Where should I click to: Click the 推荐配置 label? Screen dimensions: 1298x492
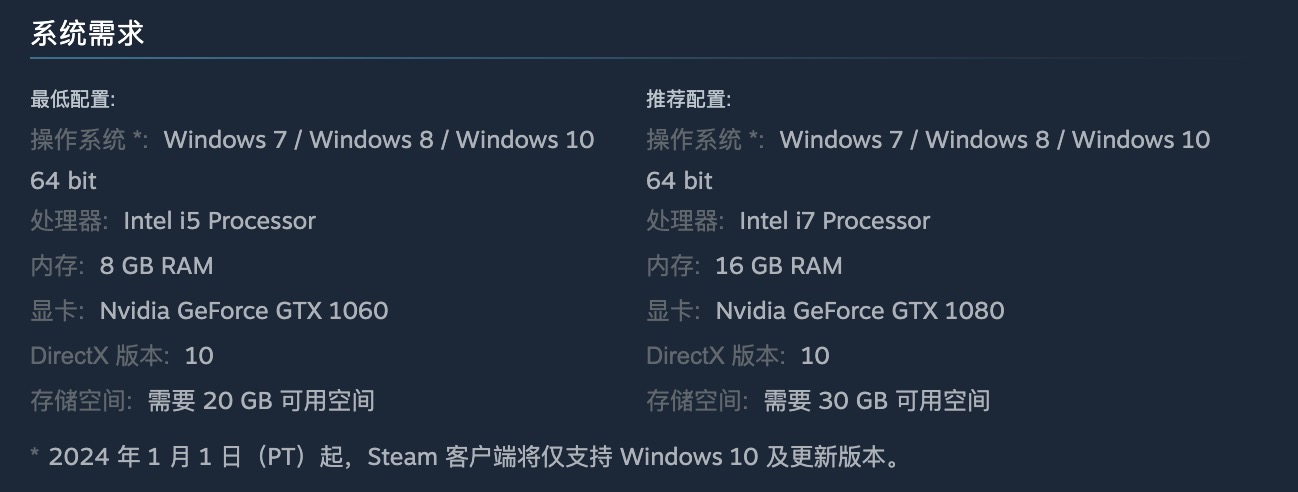point(689,99)
